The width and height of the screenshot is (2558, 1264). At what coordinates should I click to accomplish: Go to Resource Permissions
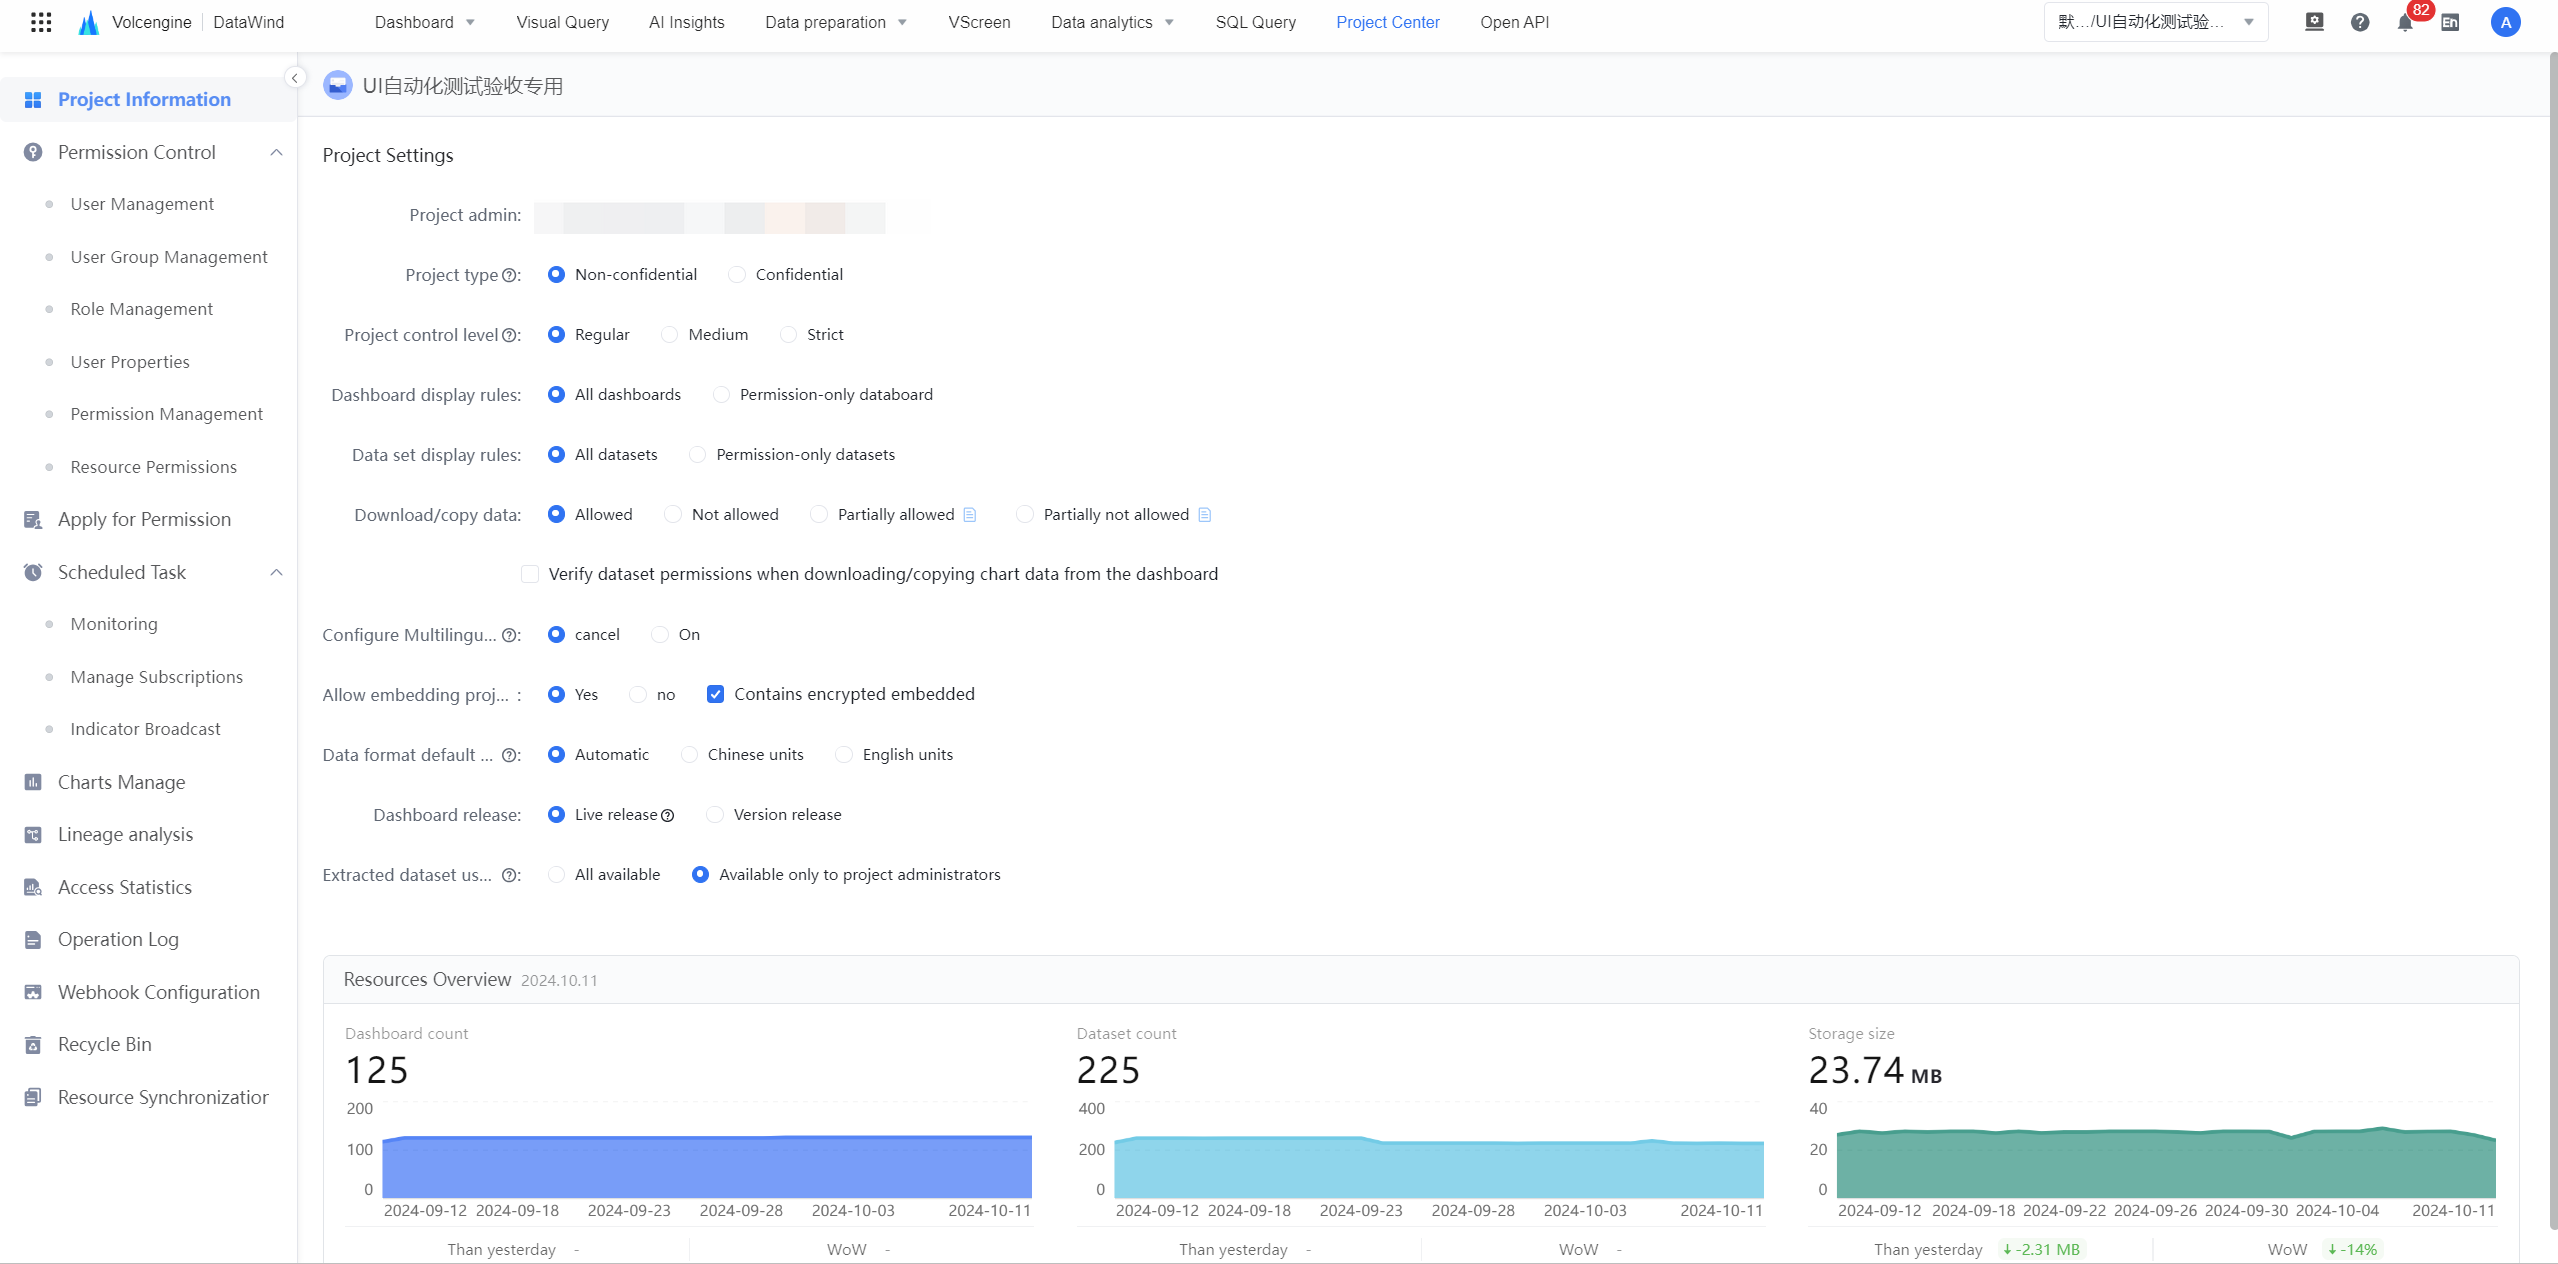pos(153,467)
